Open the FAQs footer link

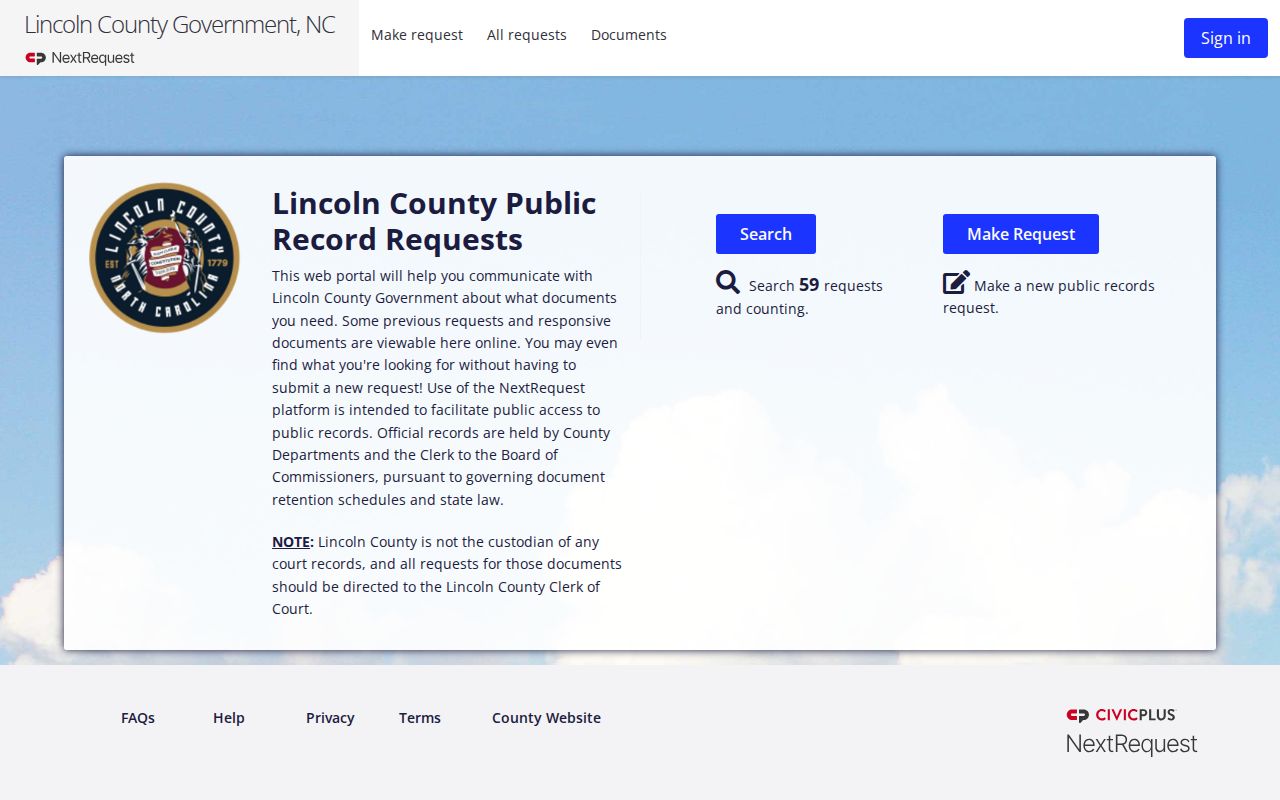pyautogui.click(x=138, y=718)
